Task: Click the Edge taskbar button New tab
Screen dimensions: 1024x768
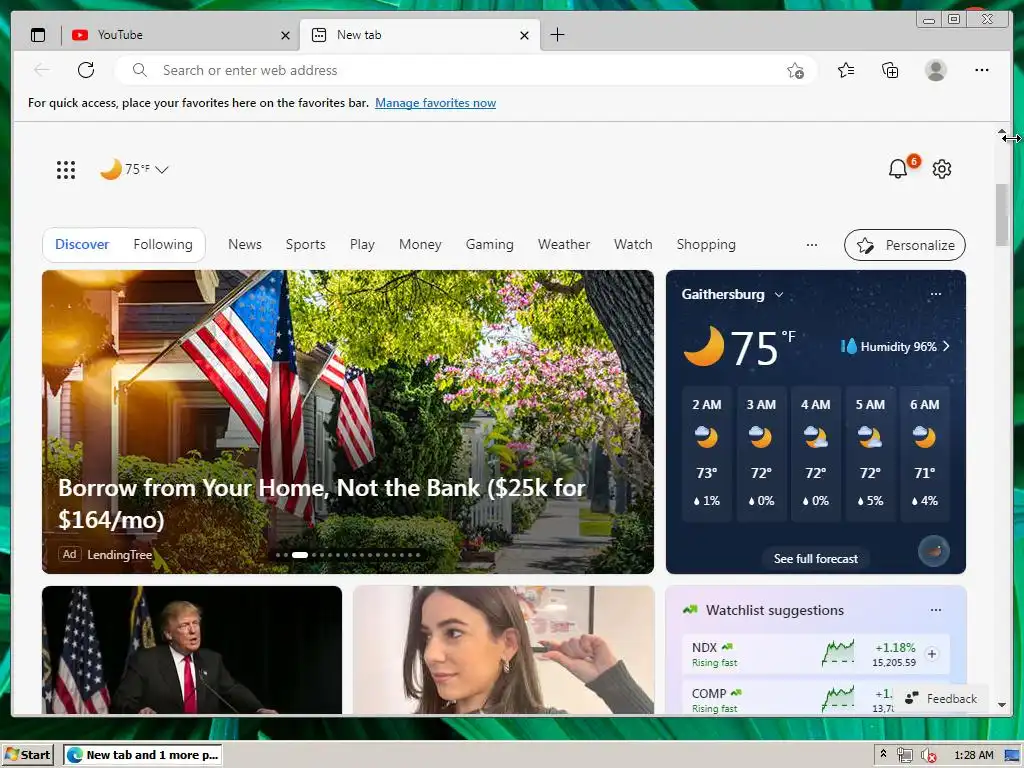Action: (143, 755)
